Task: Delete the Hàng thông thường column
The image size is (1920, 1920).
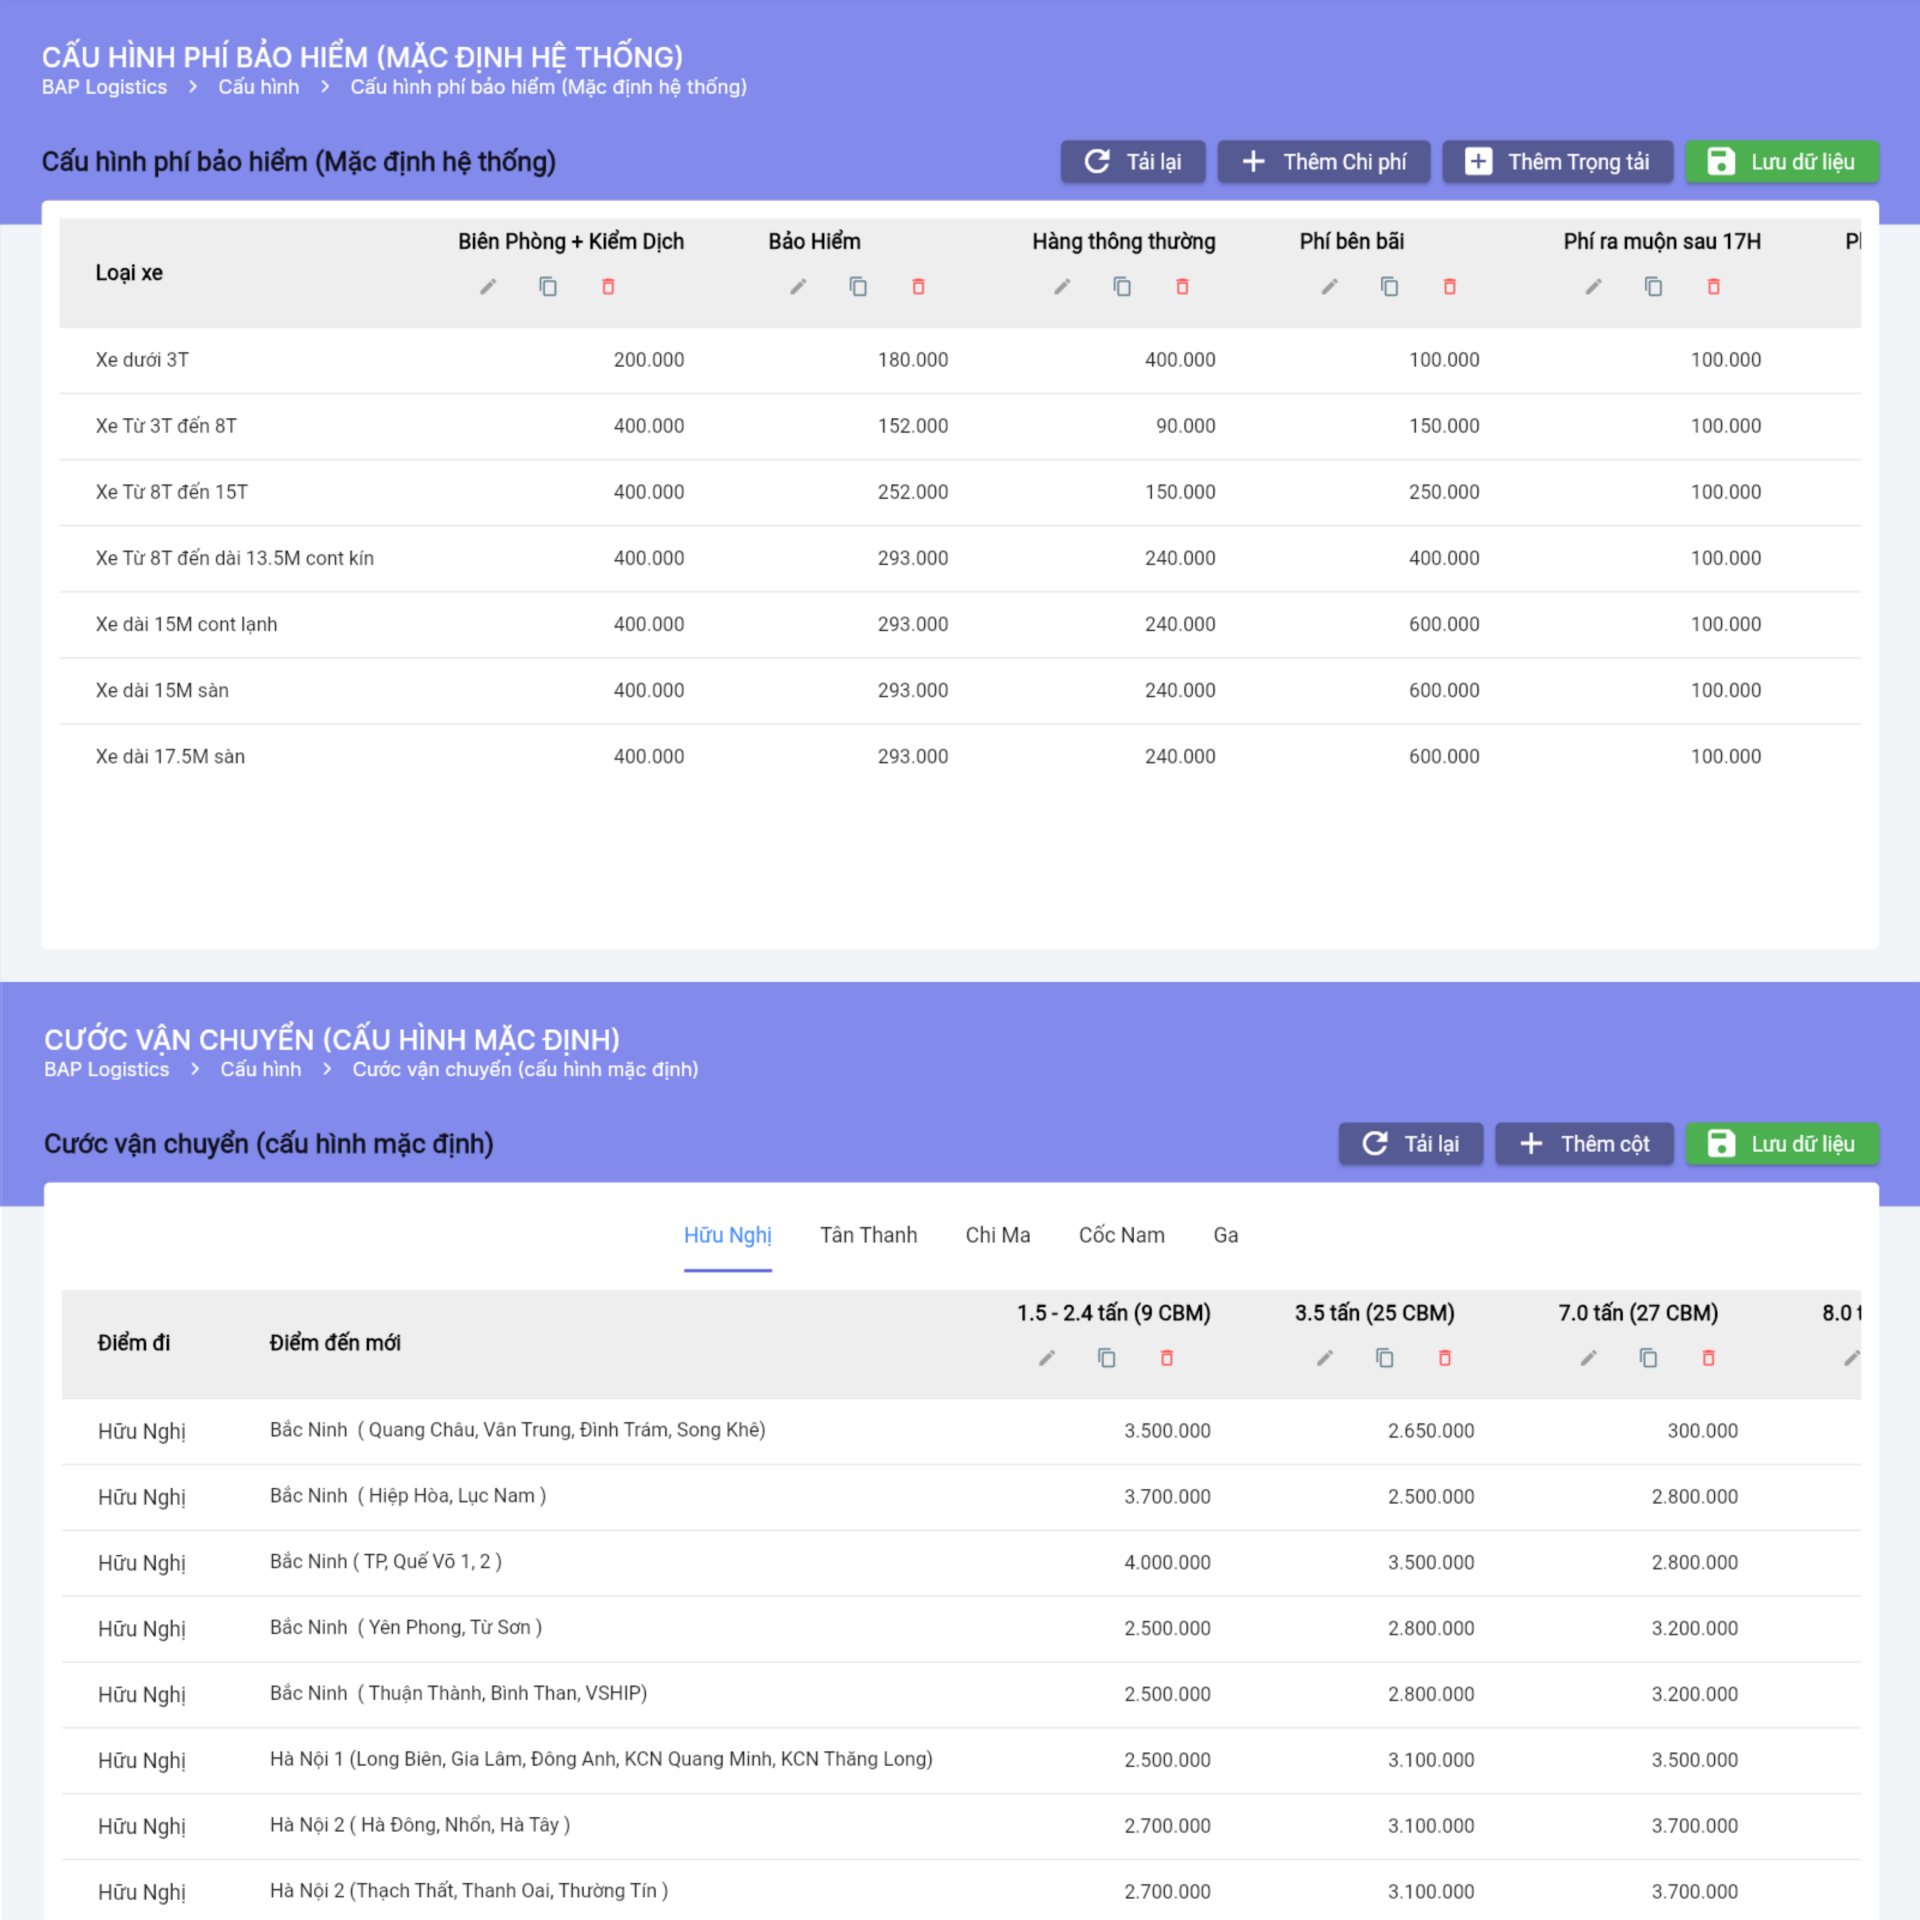Action: [1182, 287]
